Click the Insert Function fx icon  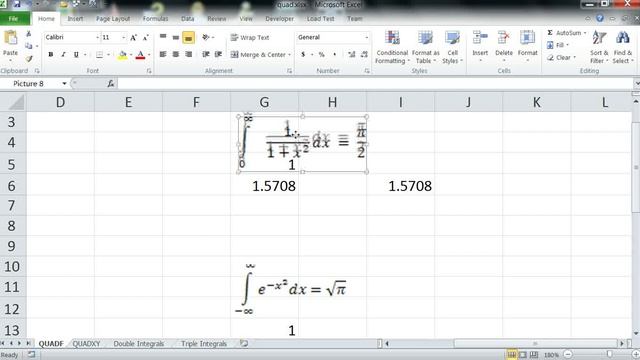coord(111,84)
